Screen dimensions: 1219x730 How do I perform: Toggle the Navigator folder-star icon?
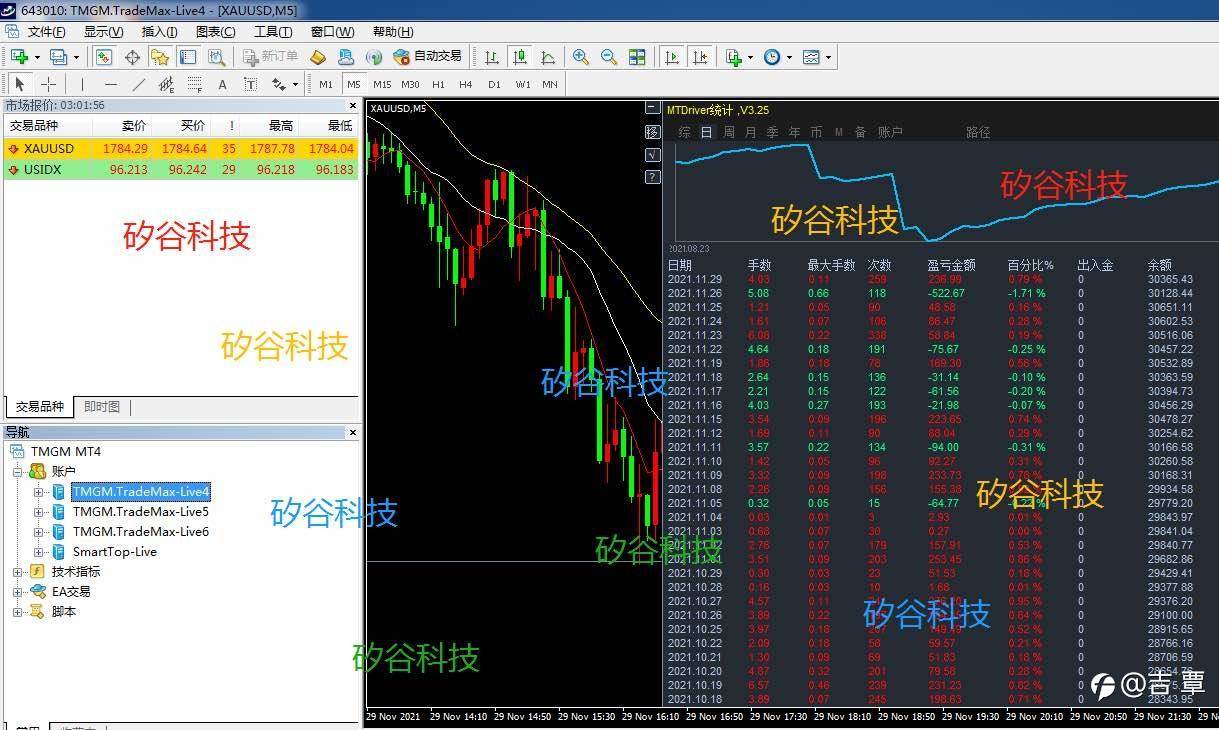point(160,57)
